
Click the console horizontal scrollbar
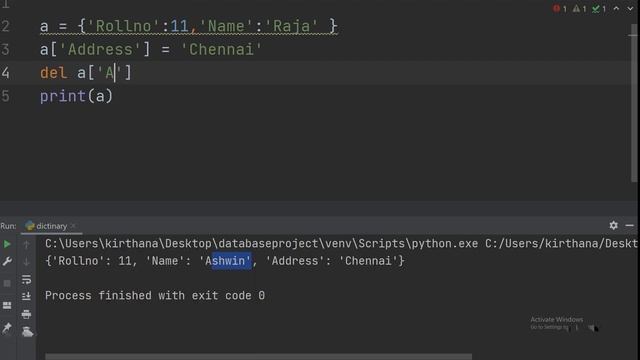[258, 357]
